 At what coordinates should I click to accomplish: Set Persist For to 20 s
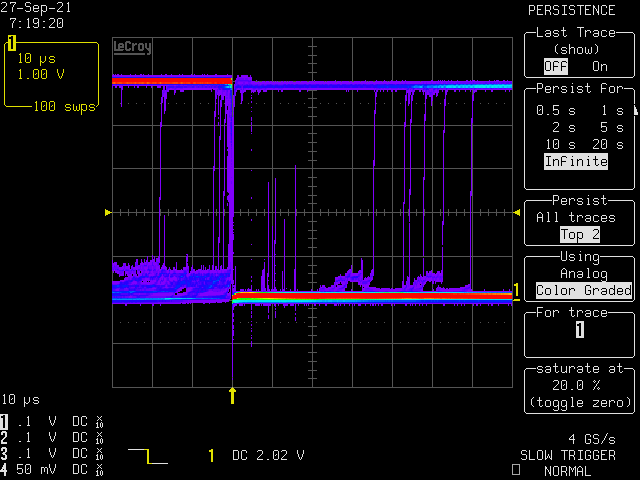tap(608, 144)
